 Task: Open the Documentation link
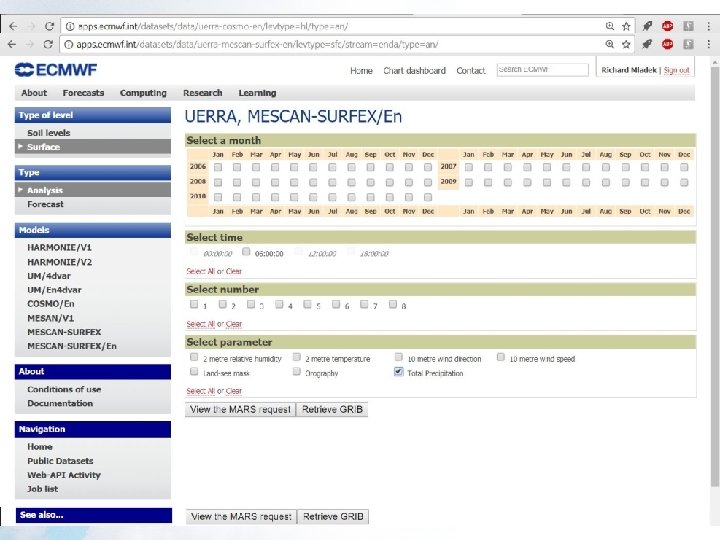tap(60, 403)
